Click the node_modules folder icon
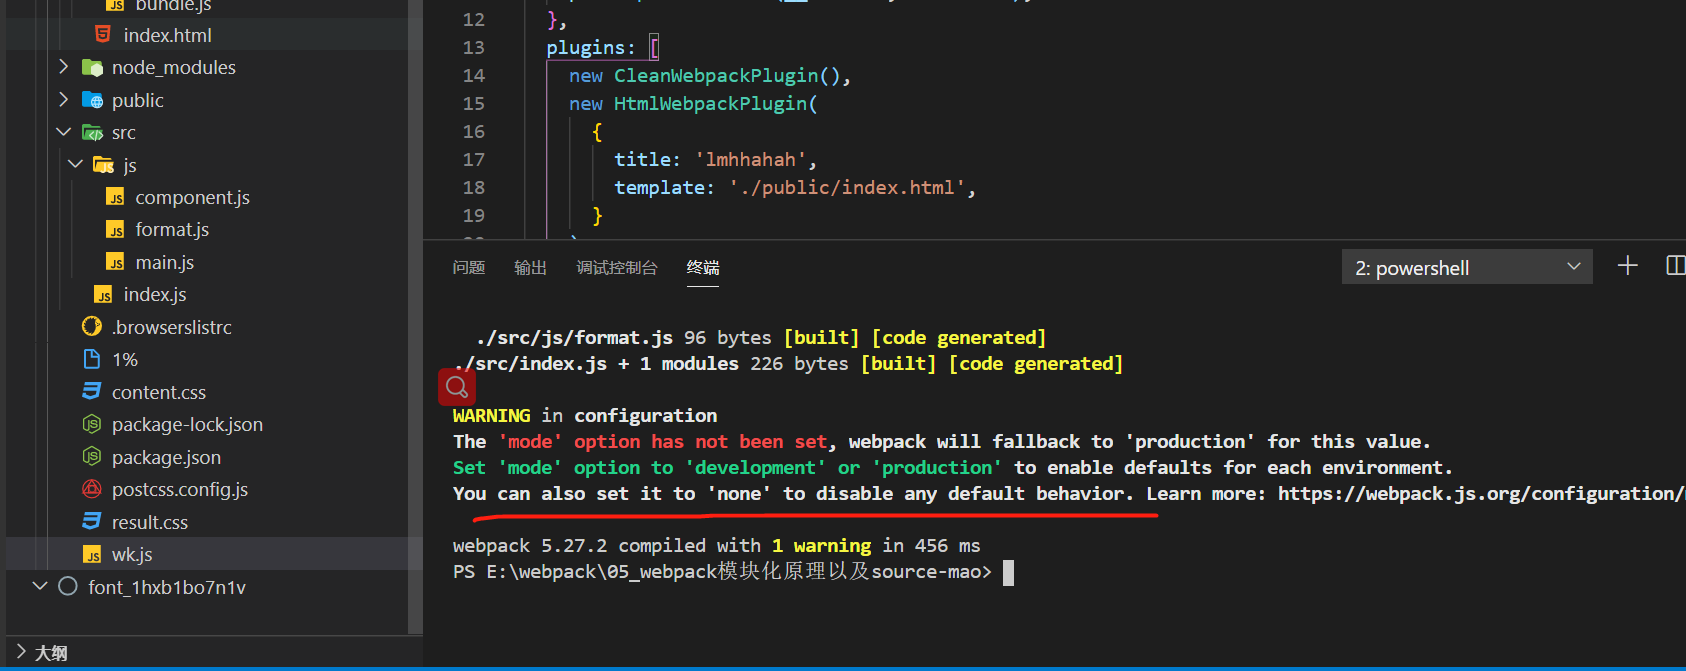 click(92, 68)
